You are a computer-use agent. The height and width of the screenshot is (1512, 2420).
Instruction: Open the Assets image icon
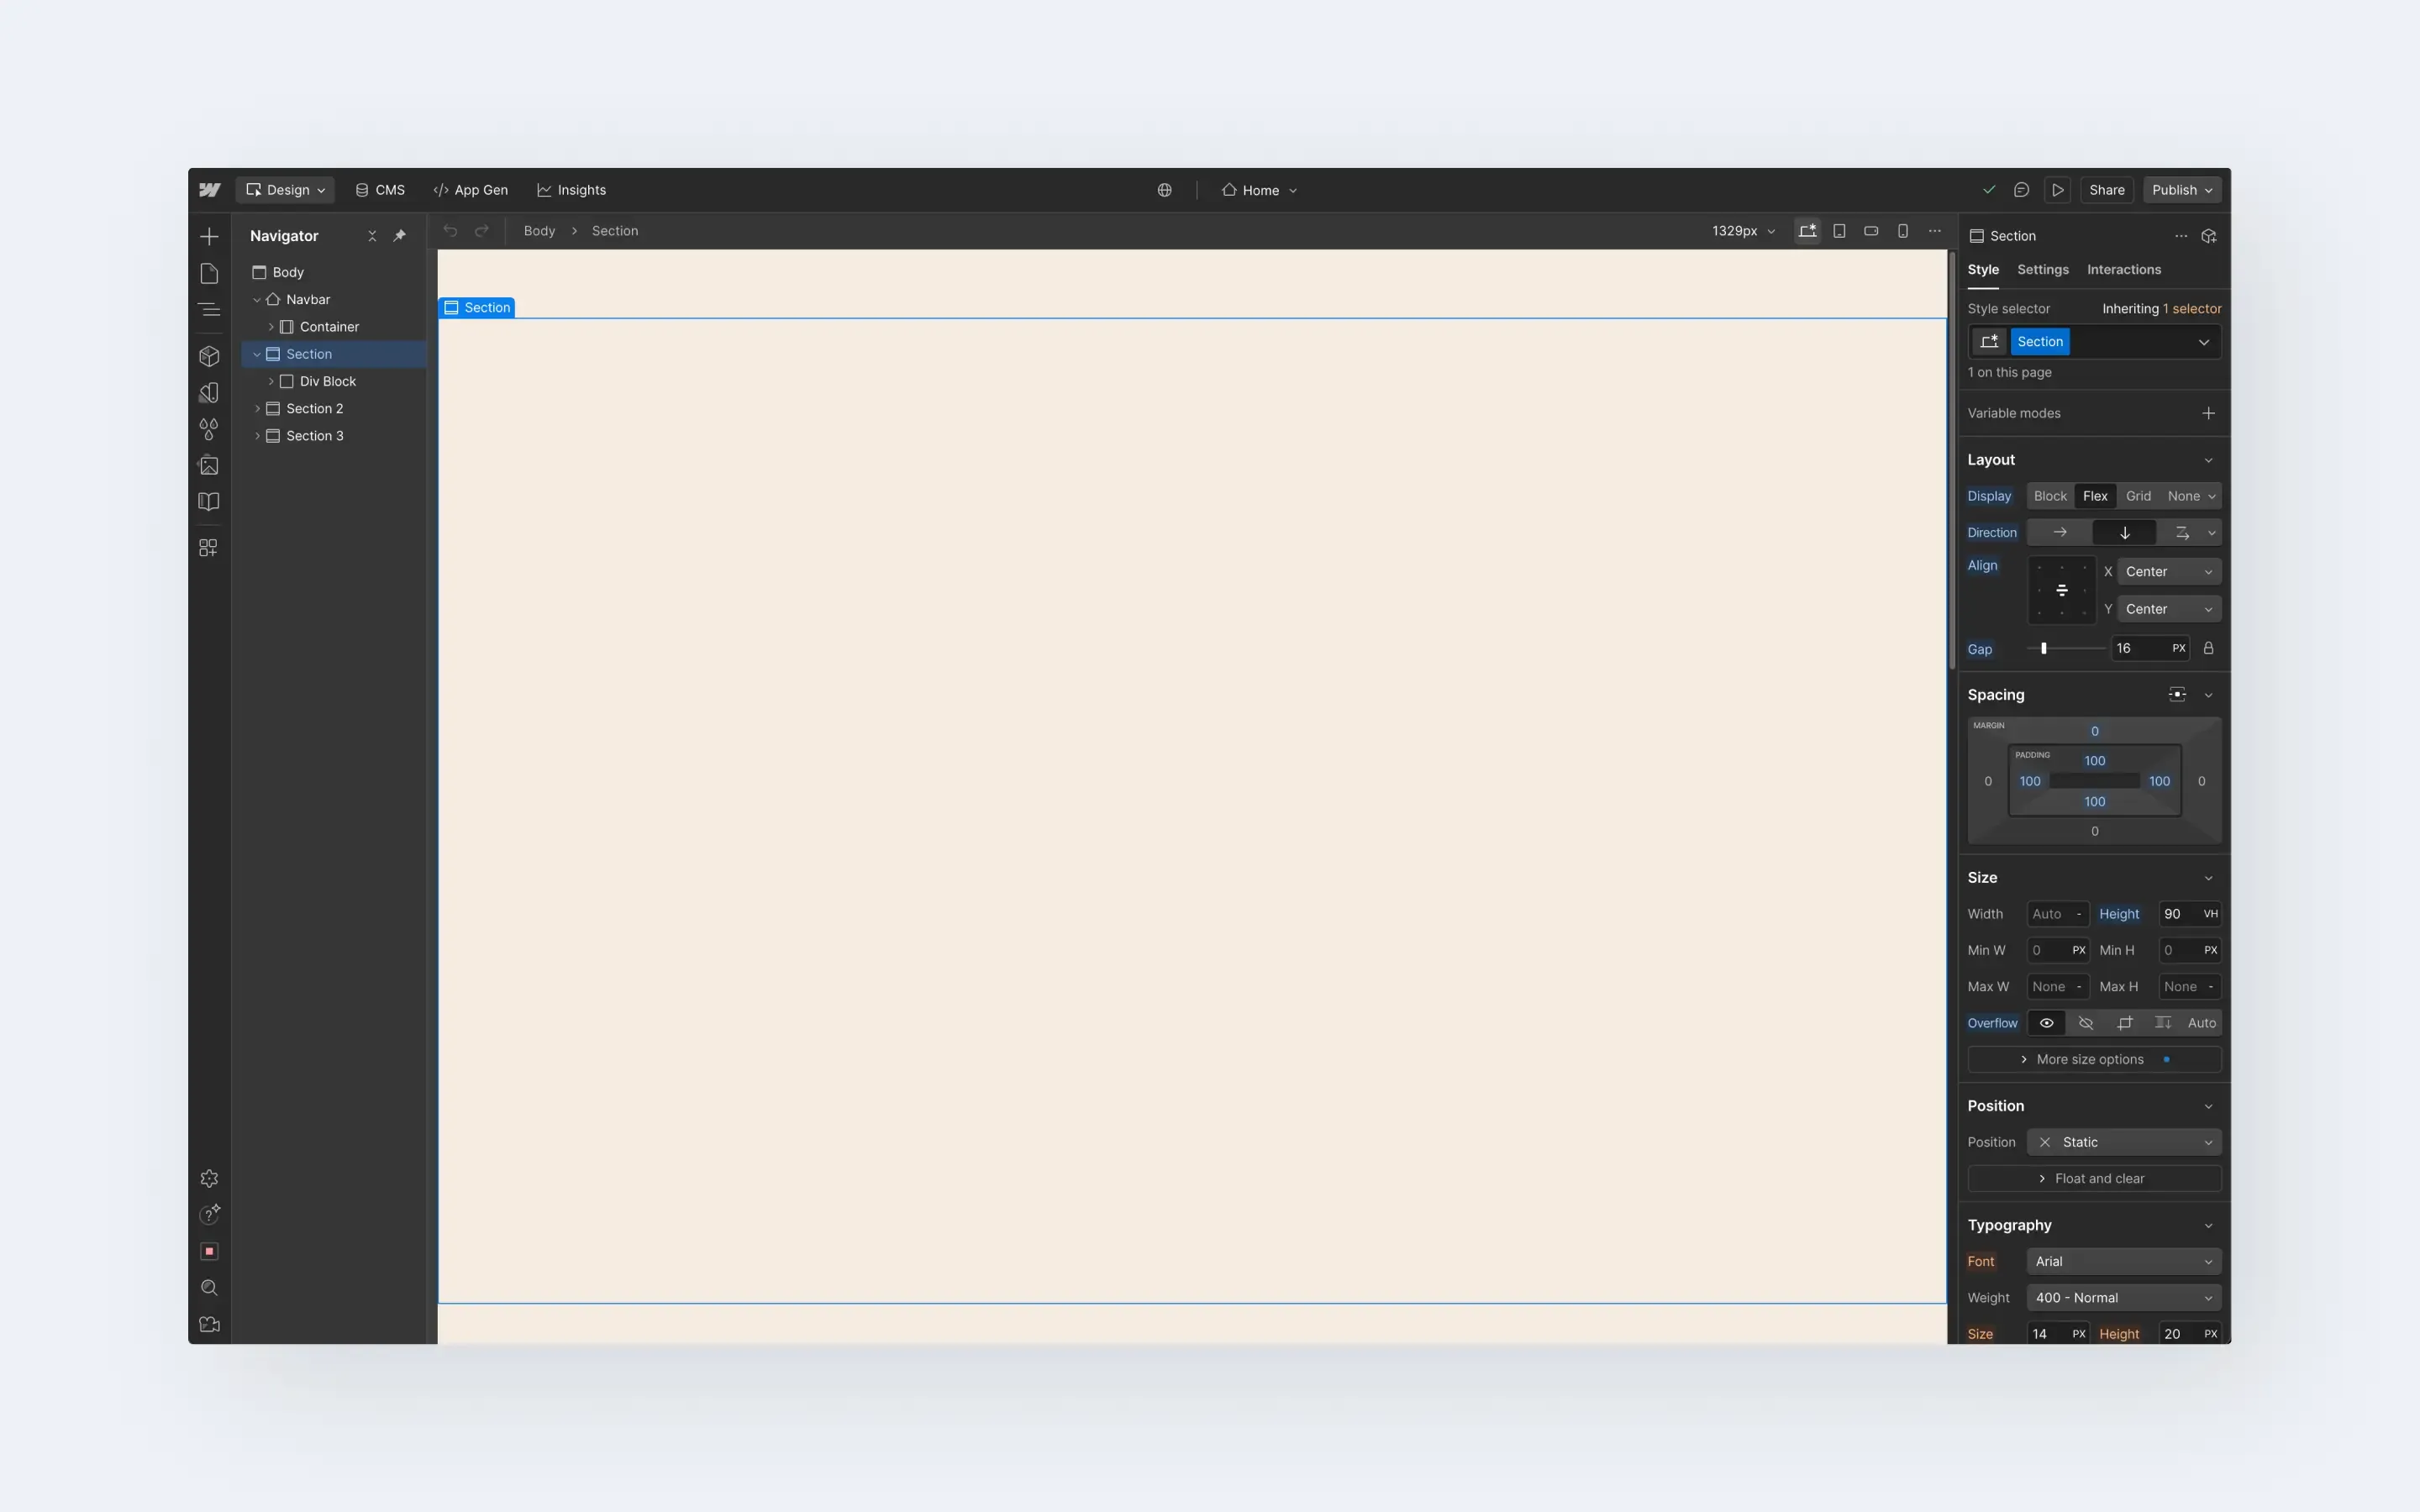[209, 465]
